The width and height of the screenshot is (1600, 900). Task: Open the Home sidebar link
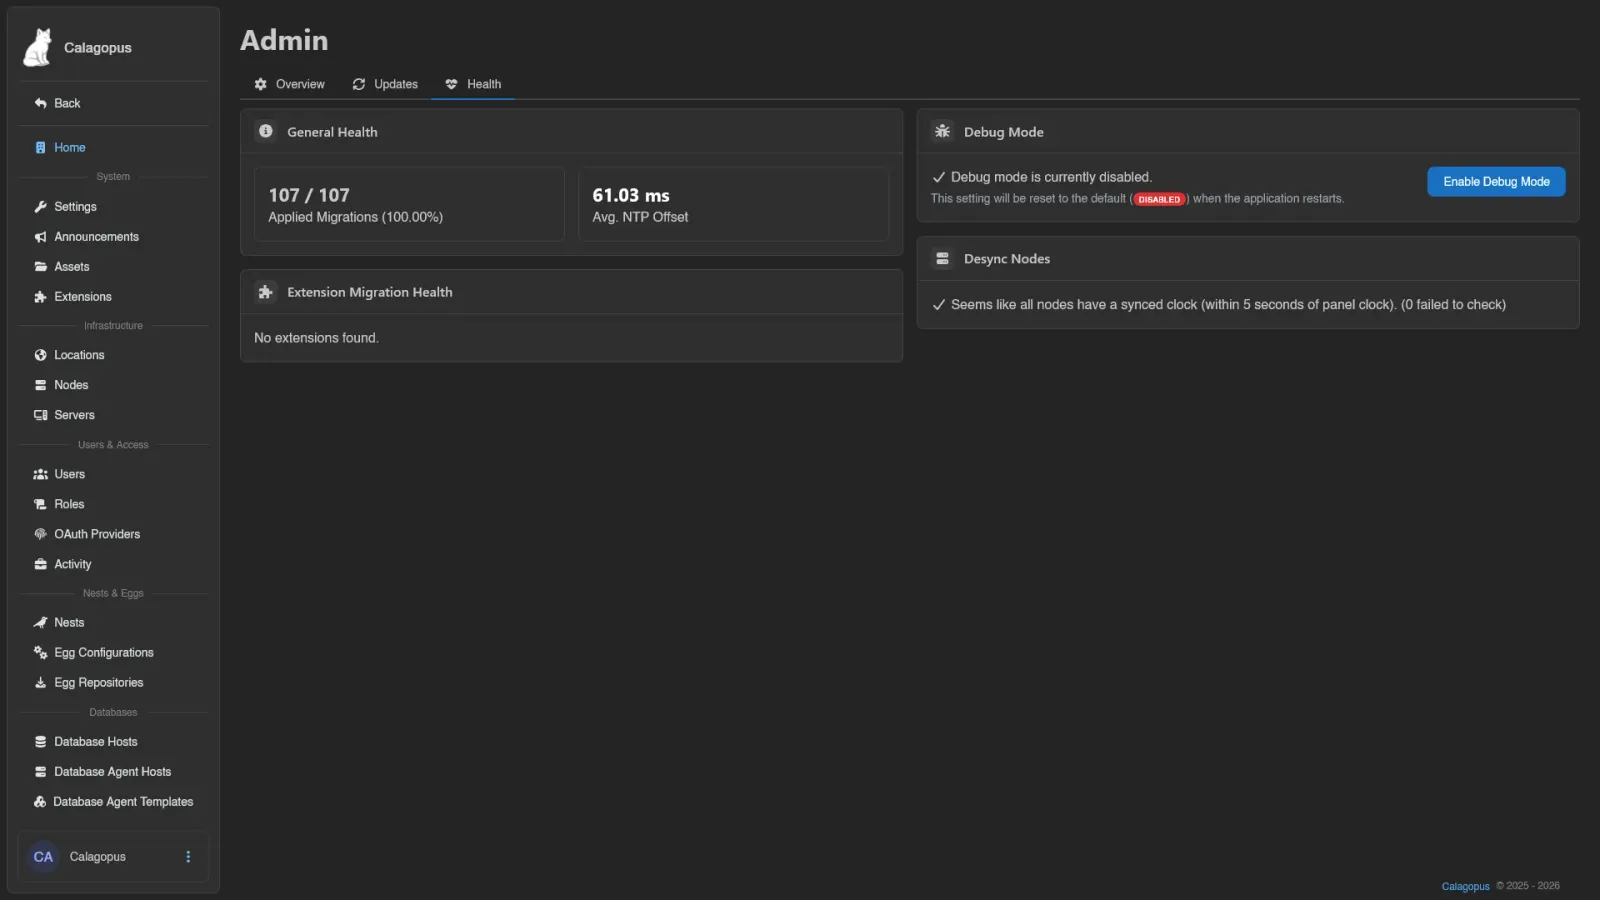coord(113,147)
